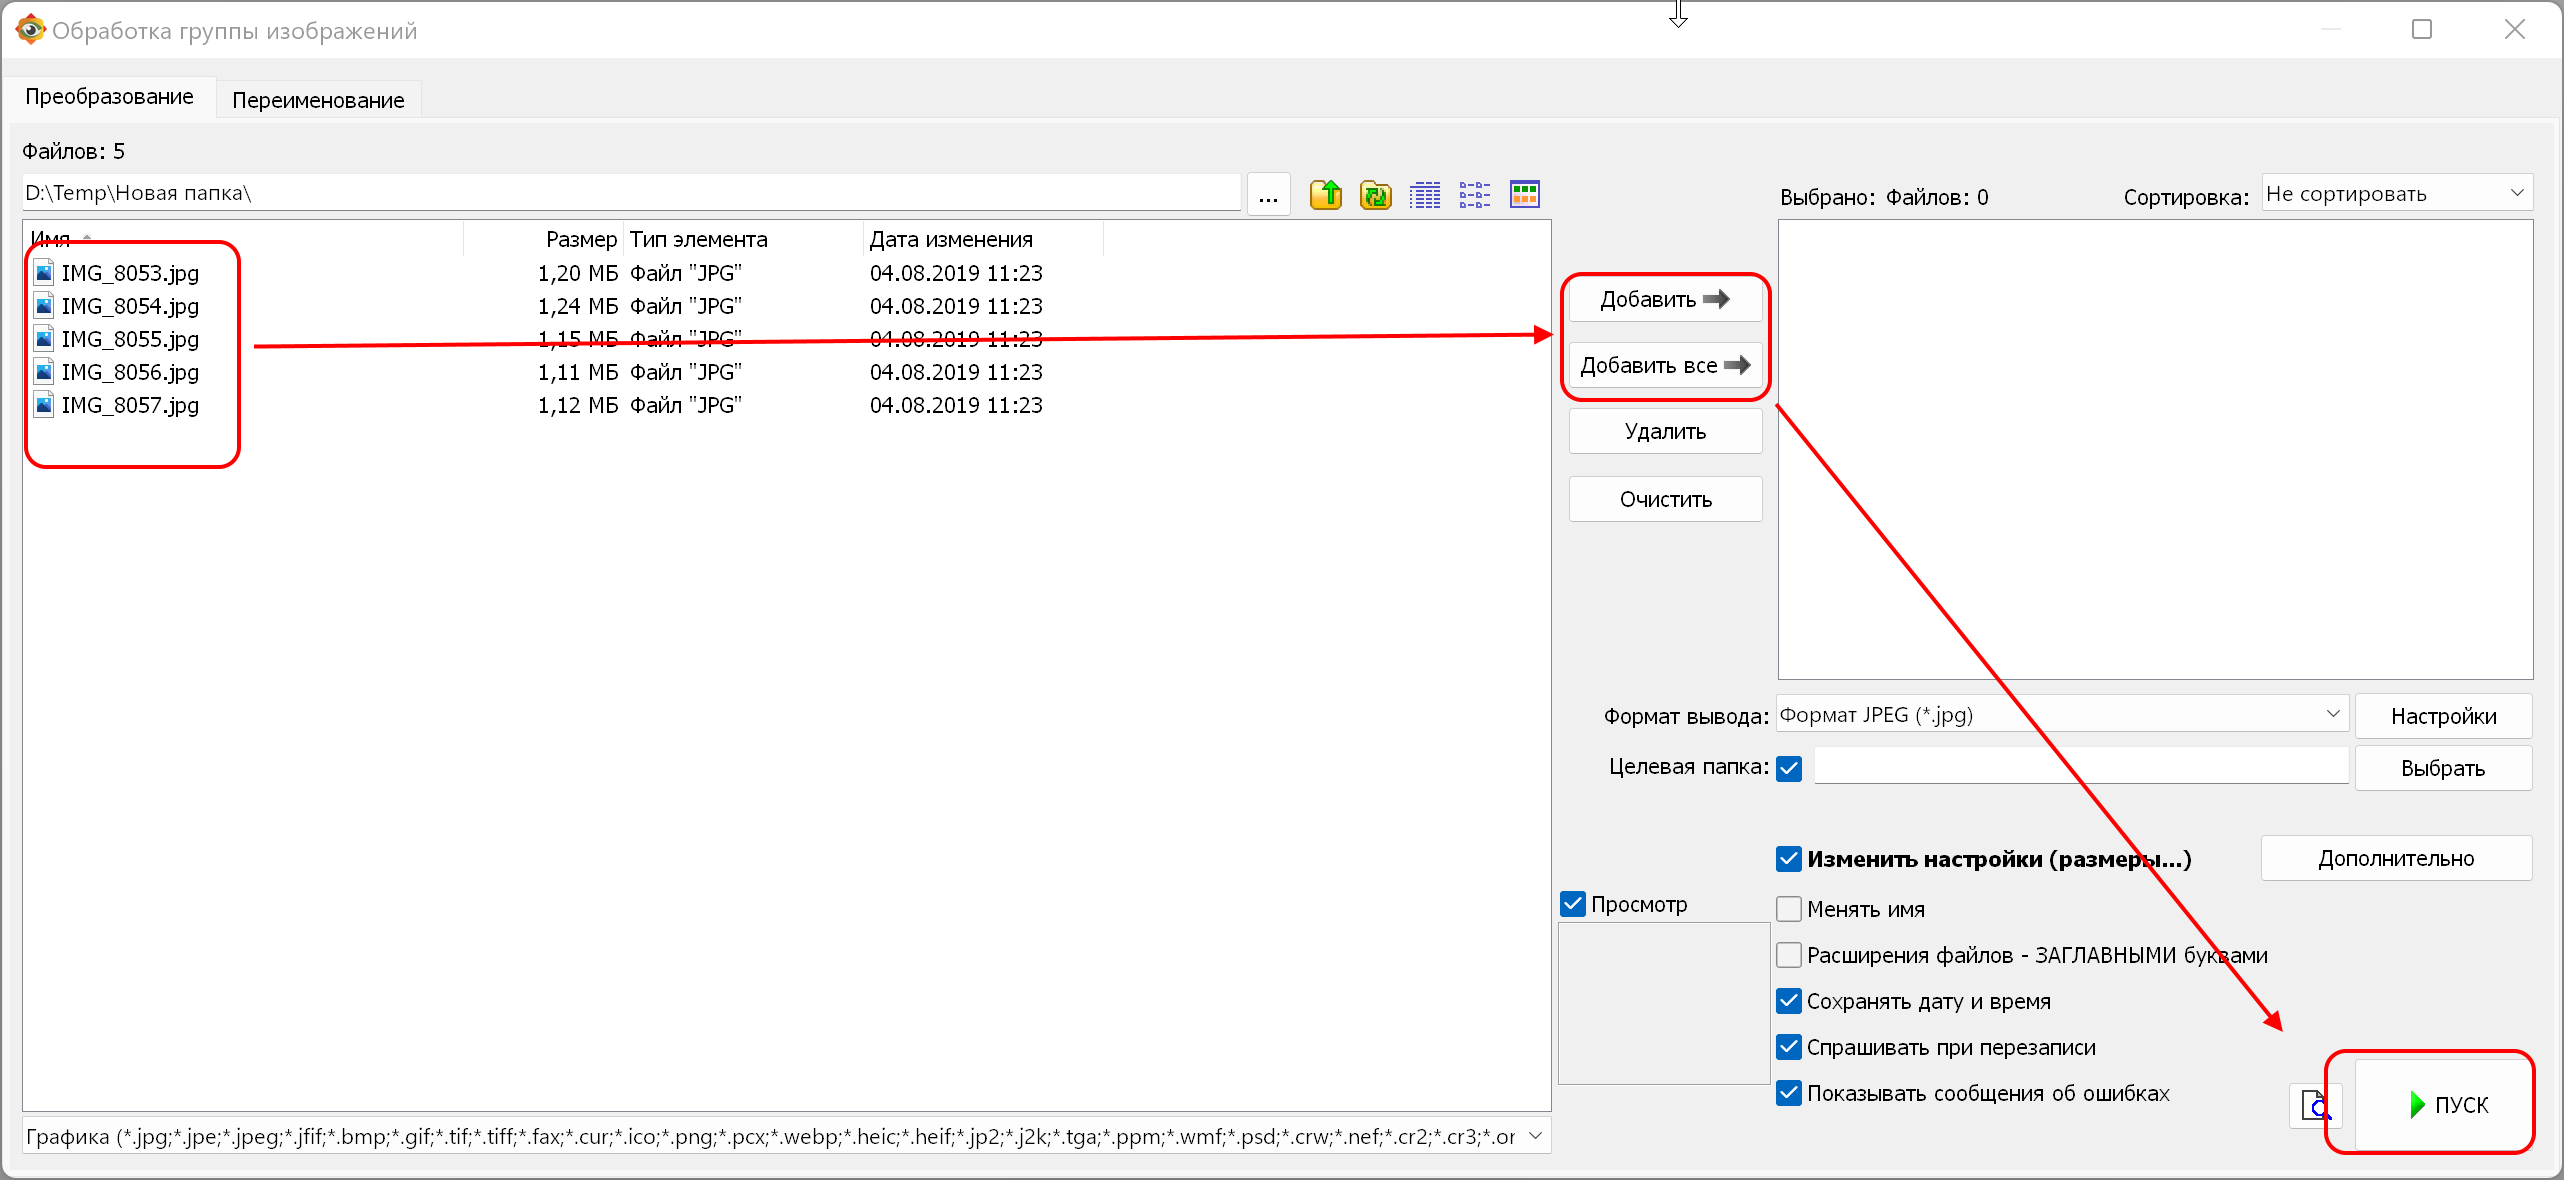
Task: Open the Дополнительно settings button
Action: [2395, 858]
